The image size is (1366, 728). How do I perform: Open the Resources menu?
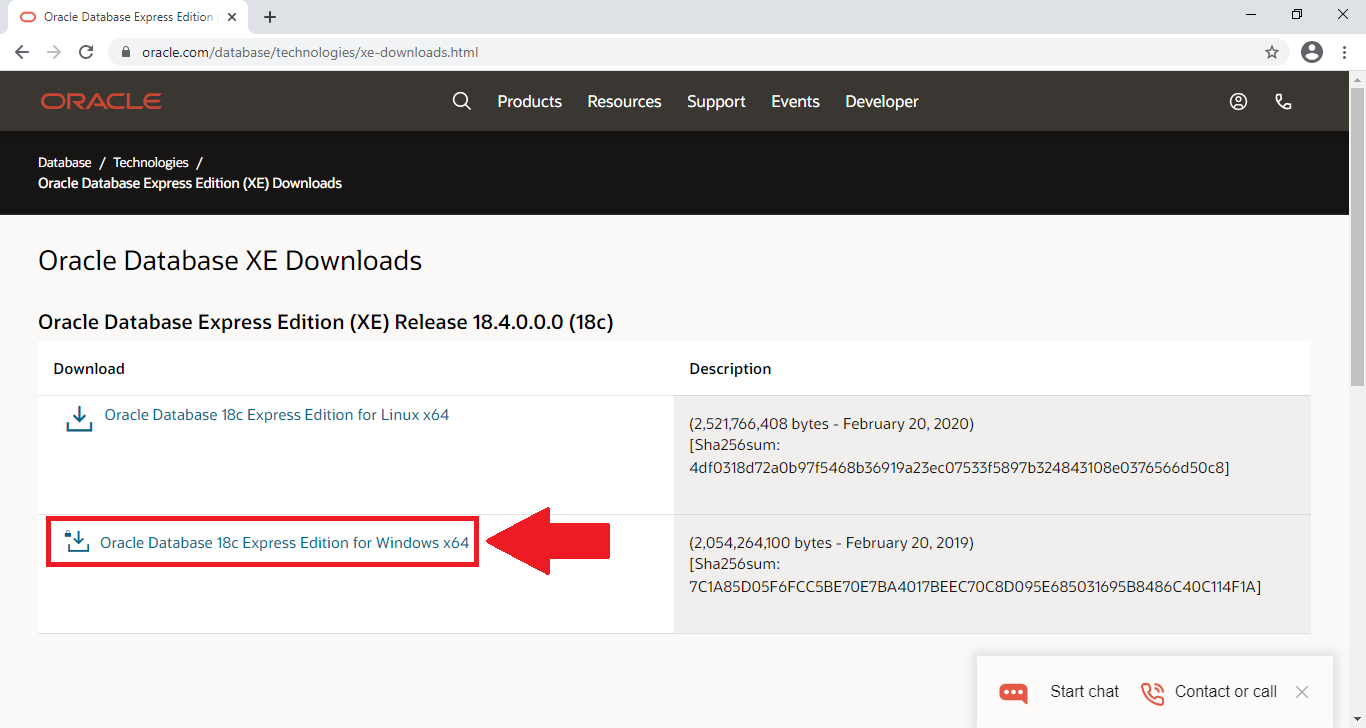point(624,101)
